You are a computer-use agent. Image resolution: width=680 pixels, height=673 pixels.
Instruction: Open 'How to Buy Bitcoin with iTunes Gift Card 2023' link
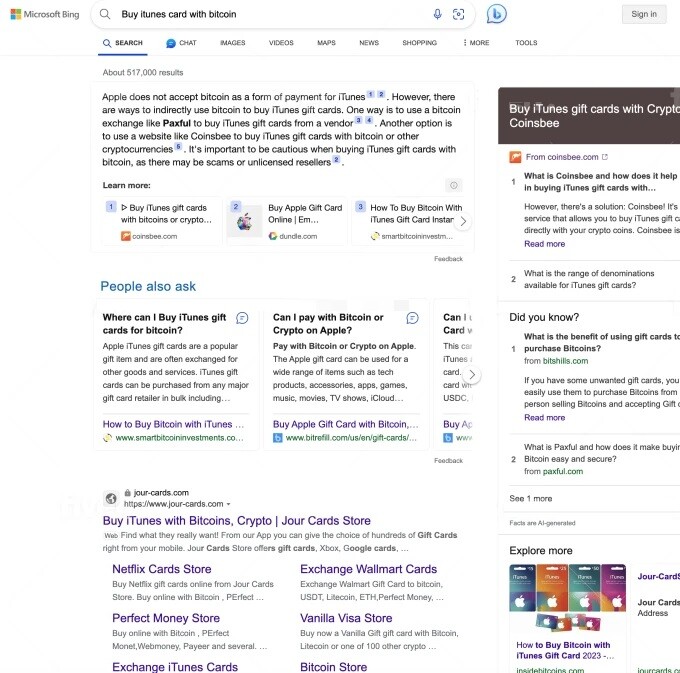pos(565,650)
